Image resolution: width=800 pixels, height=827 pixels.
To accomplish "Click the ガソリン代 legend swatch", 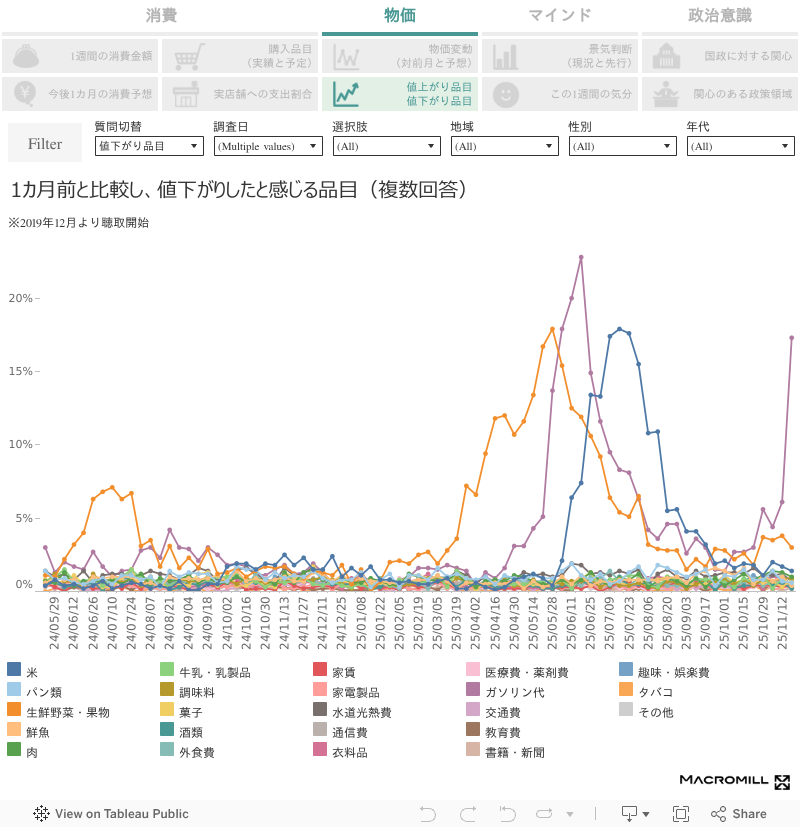I will [x=473, y=689].
